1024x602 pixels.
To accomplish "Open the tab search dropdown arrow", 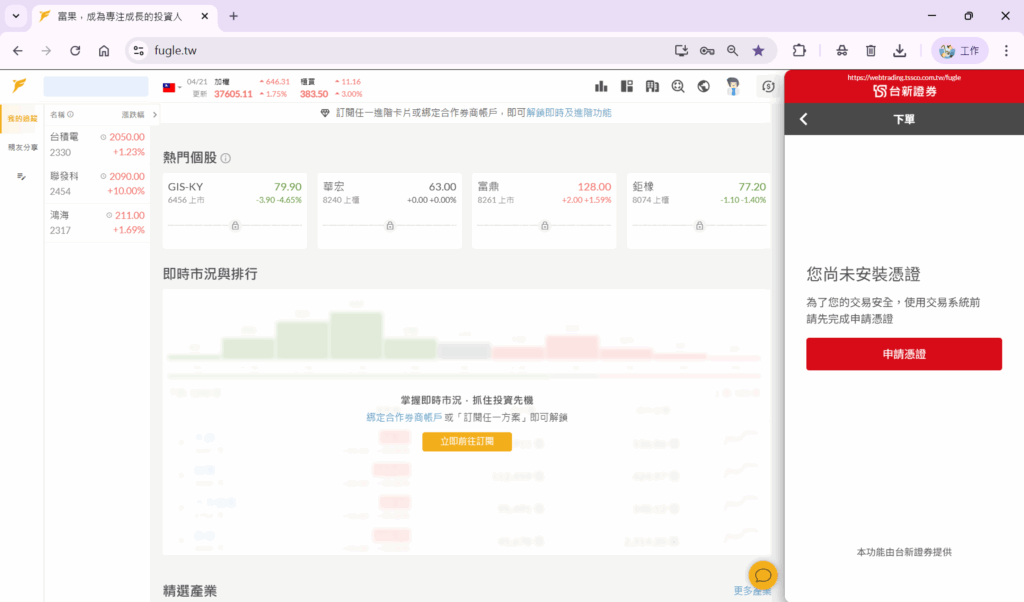I will 16,16.
